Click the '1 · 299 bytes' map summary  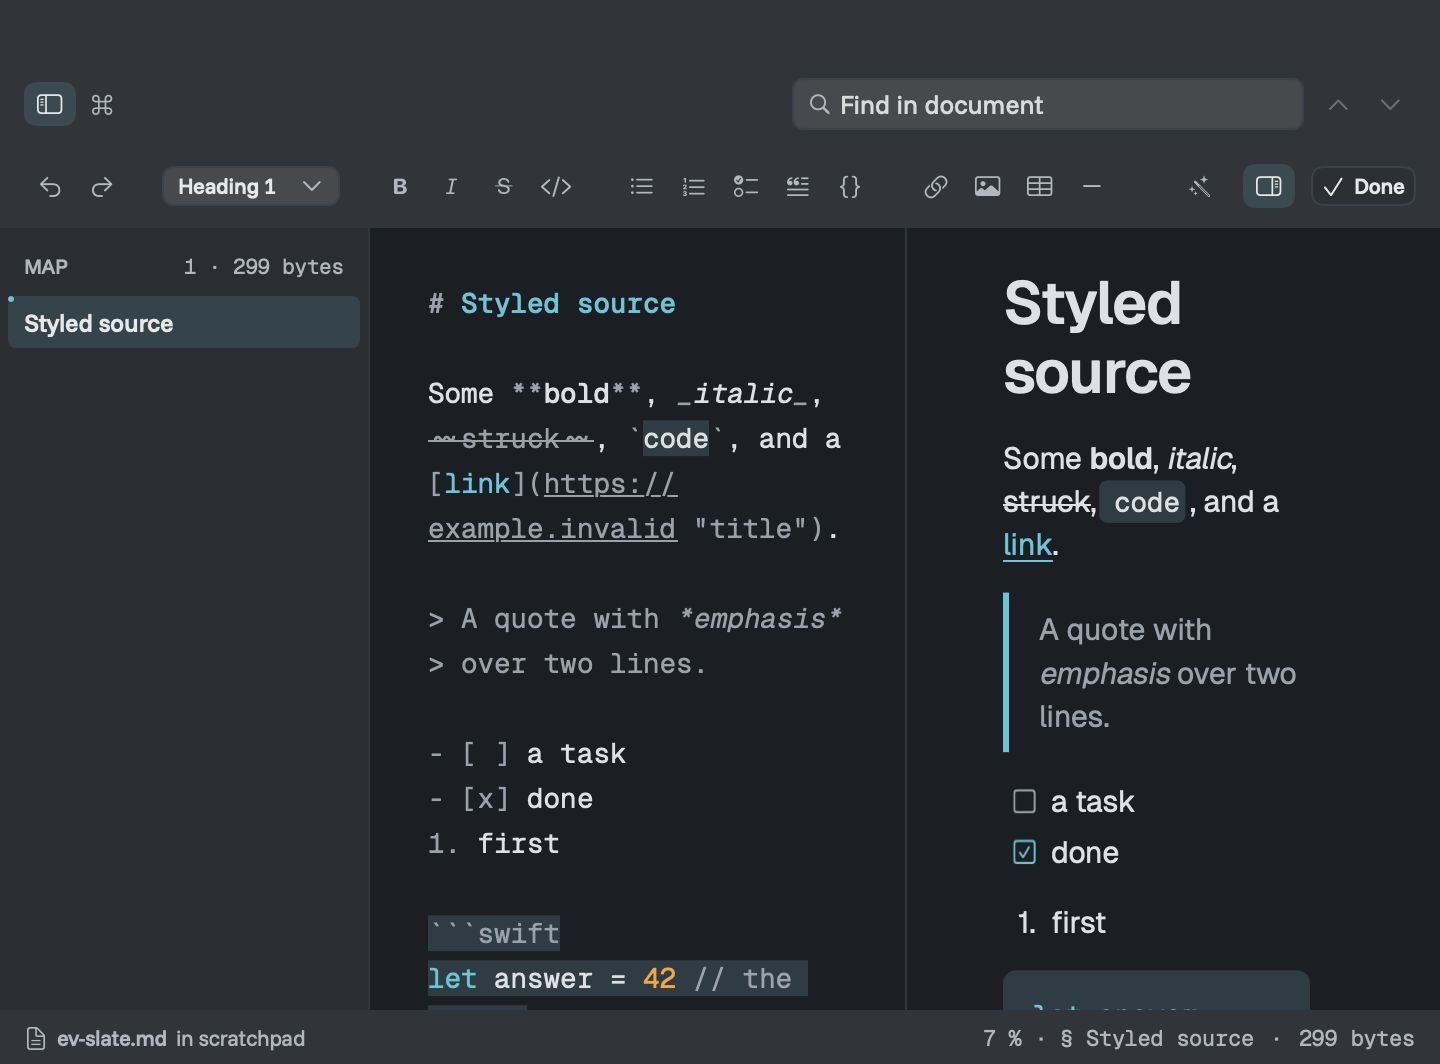(263, 267)
